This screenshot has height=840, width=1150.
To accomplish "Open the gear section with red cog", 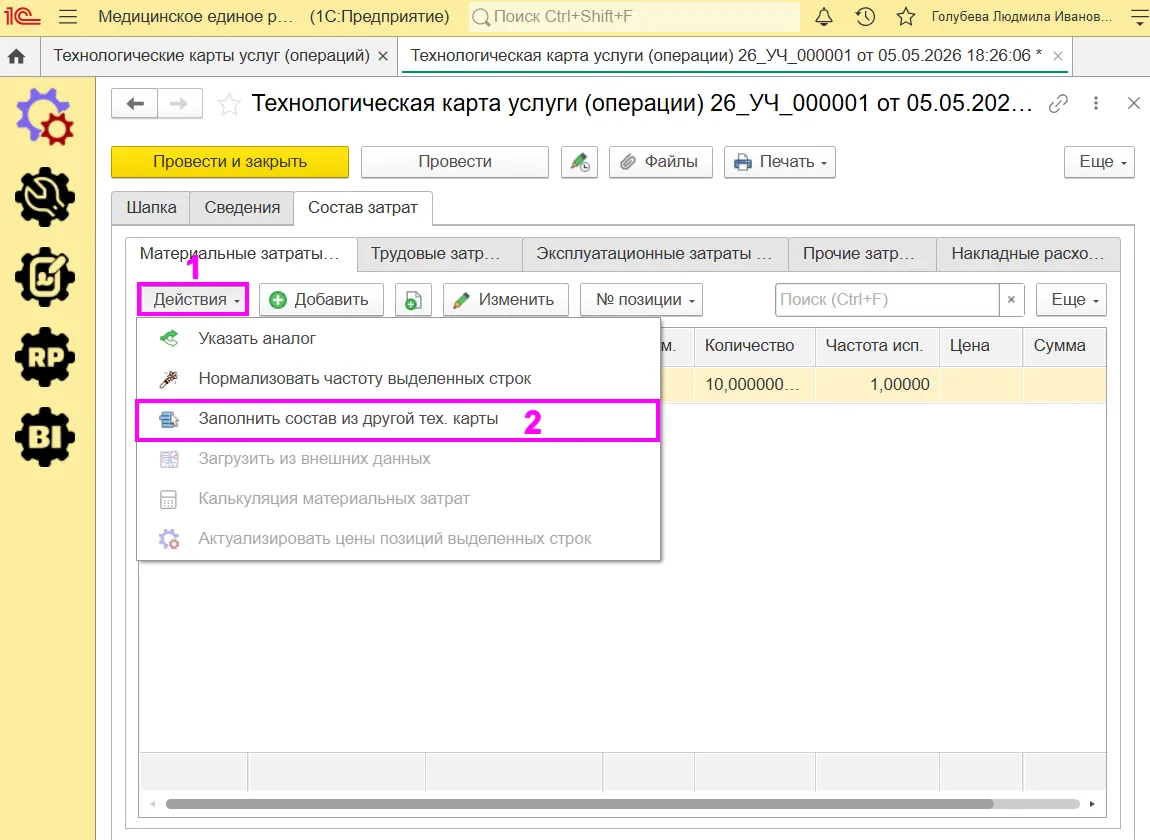I will (45, 117).
